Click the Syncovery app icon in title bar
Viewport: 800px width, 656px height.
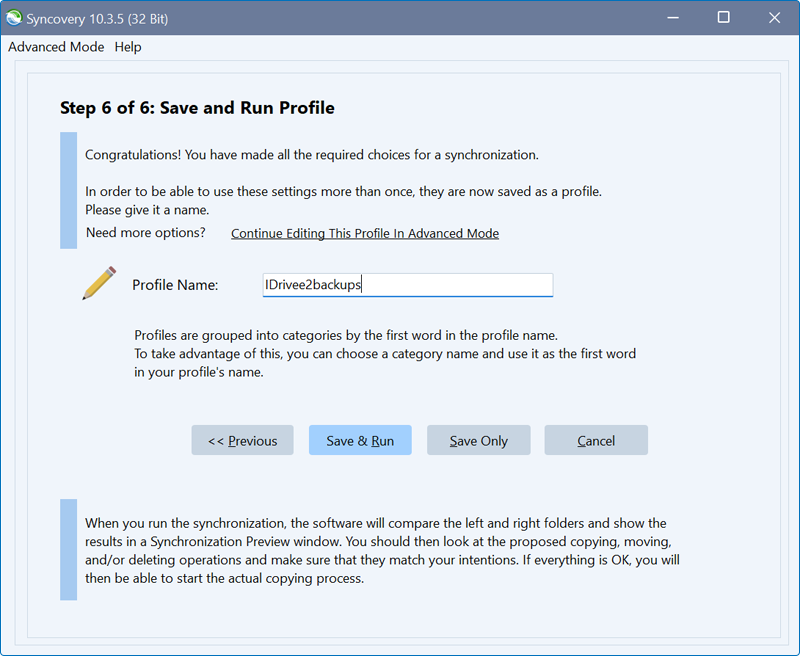(x=14, y=18)
